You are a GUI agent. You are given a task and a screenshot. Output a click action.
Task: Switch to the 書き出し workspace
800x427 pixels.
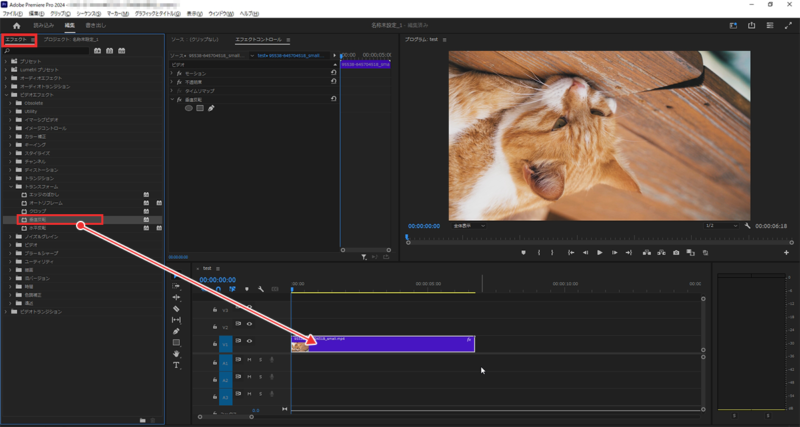point(95,25)
